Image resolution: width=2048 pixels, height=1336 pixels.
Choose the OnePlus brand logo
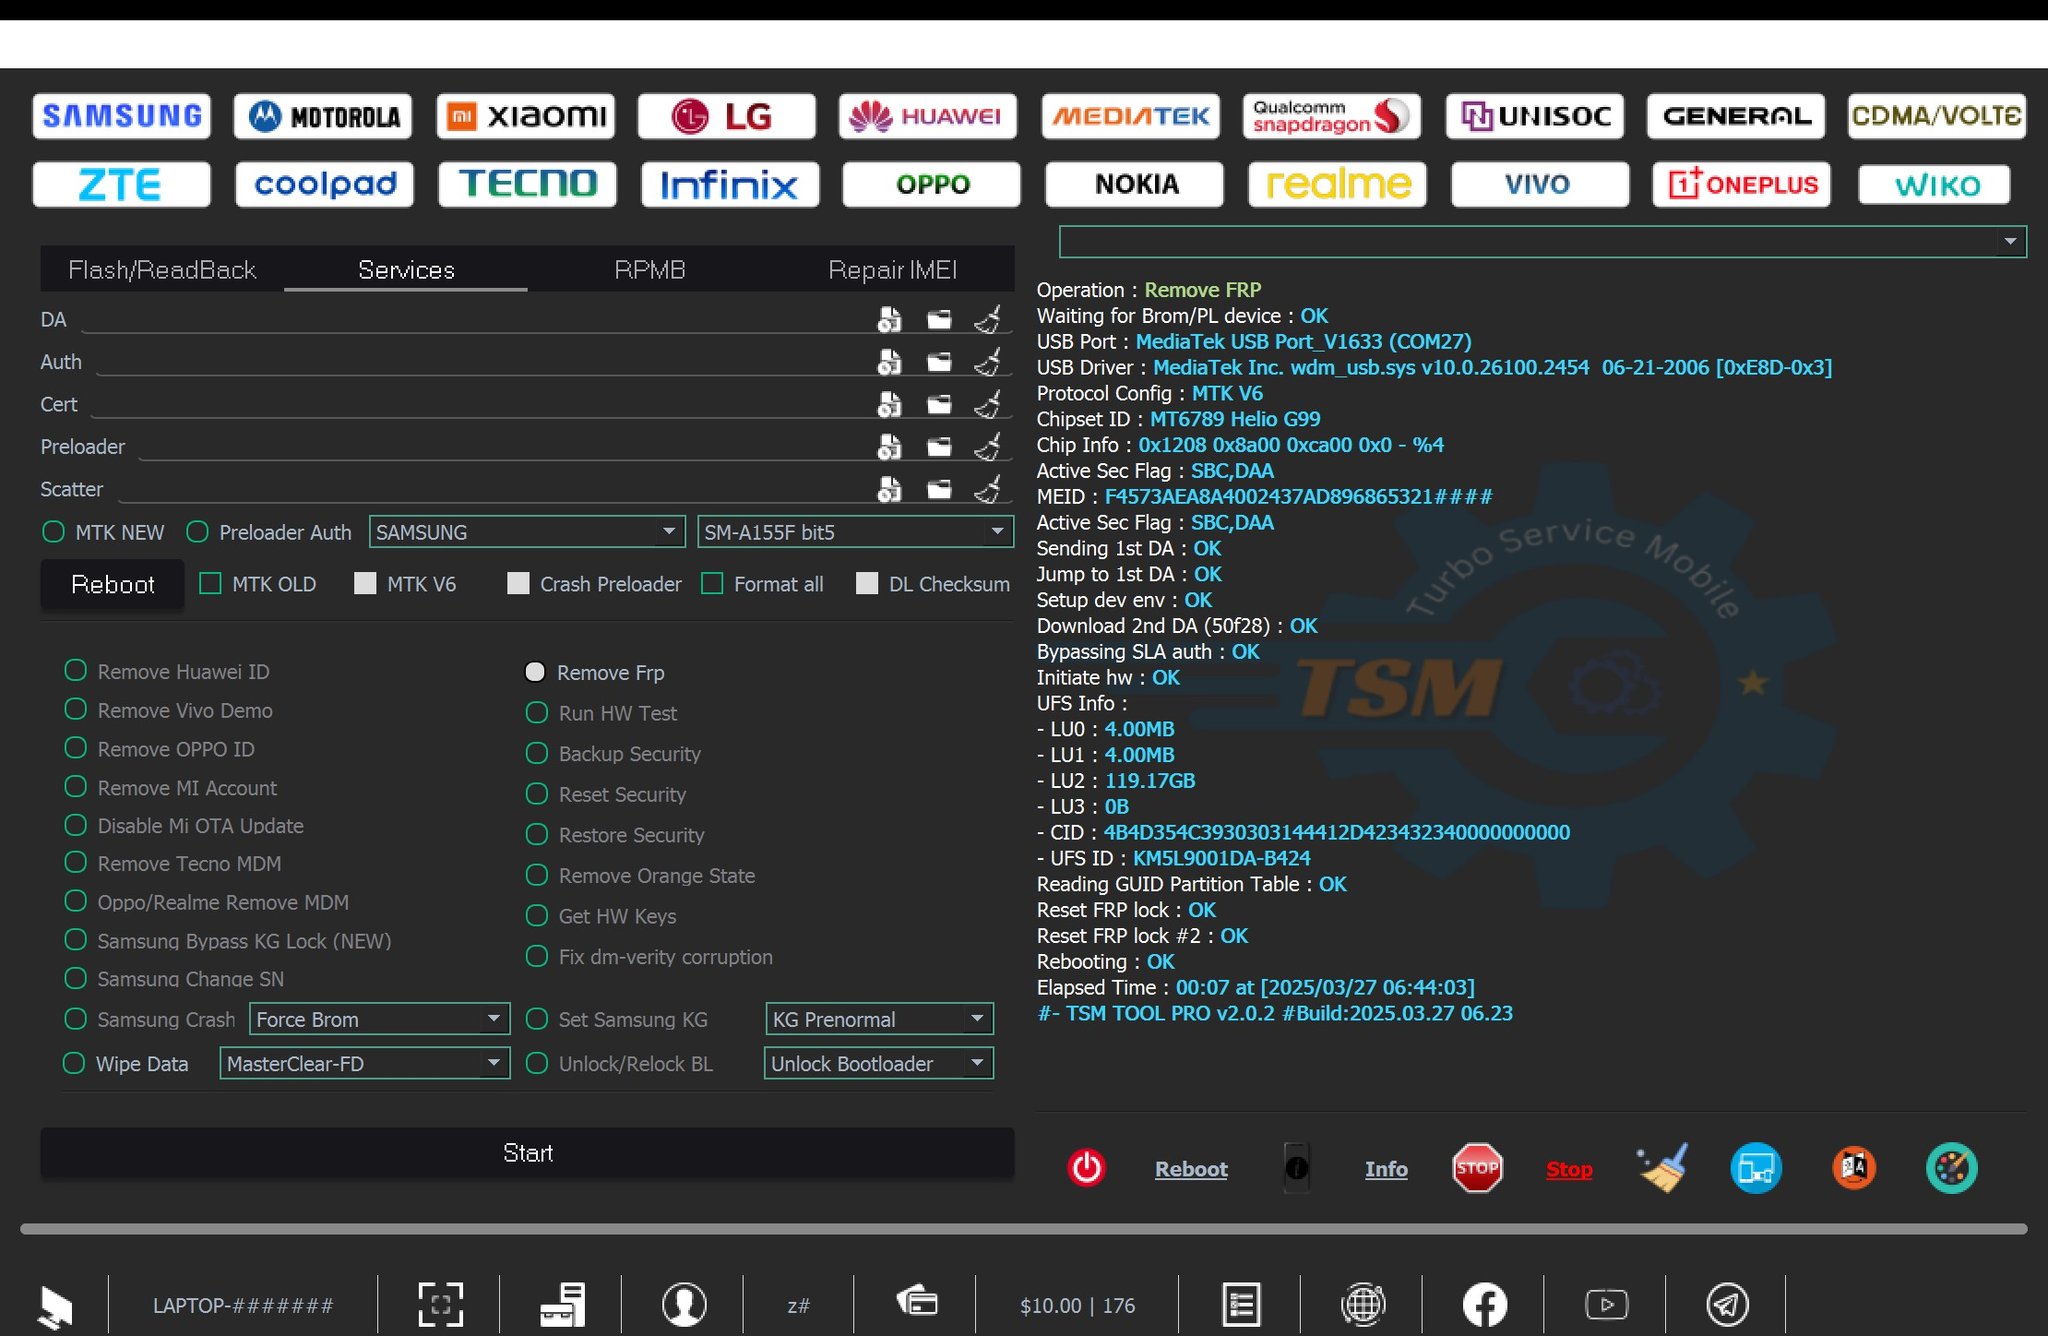point(1742,184)
